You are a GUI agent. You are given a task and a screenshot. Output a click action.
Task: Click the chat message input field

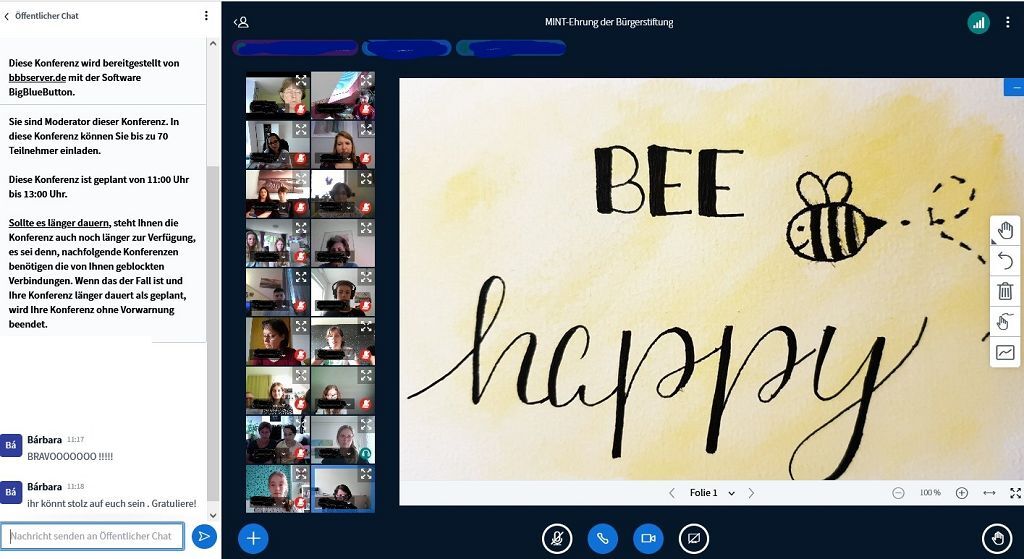pos(92,536)
